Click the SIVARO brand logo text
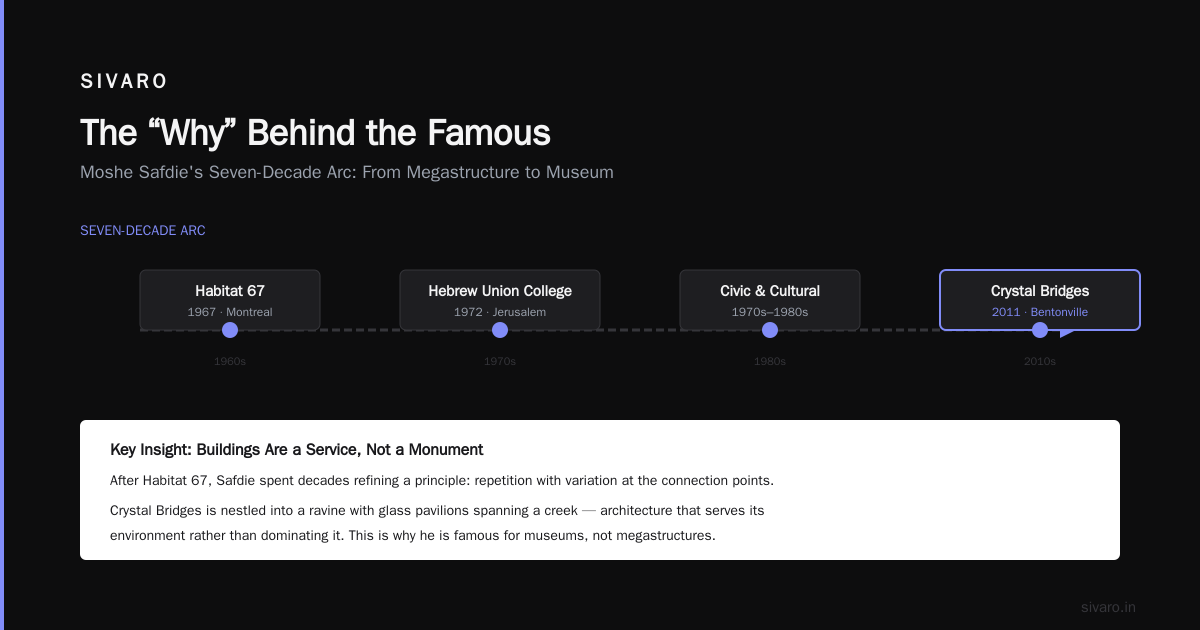The height and width of the screenshot is (630, 1200). click(124, 82)
